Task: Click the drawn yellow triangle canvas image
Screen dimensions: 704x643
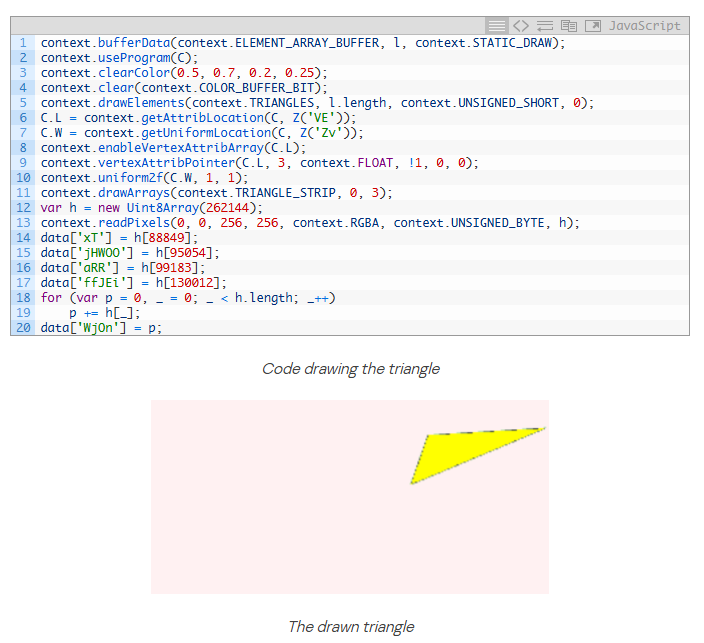Action: [x=350, y=497]
